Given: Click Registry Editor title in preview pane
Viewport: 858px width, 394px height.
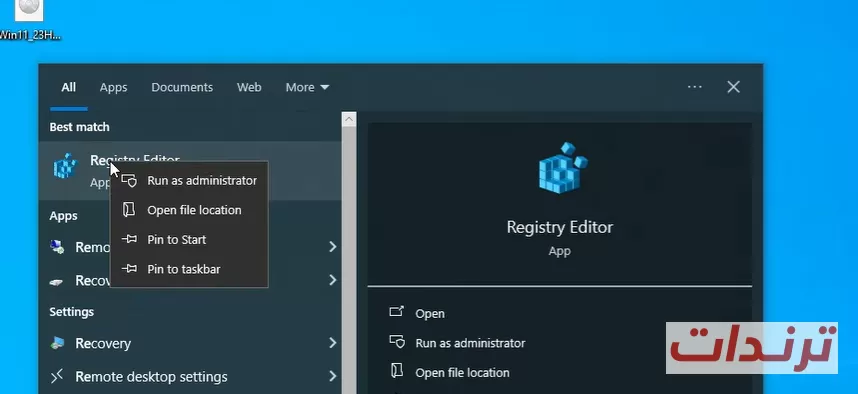Looking at the screenshot, I should click(x=560, y=227).
